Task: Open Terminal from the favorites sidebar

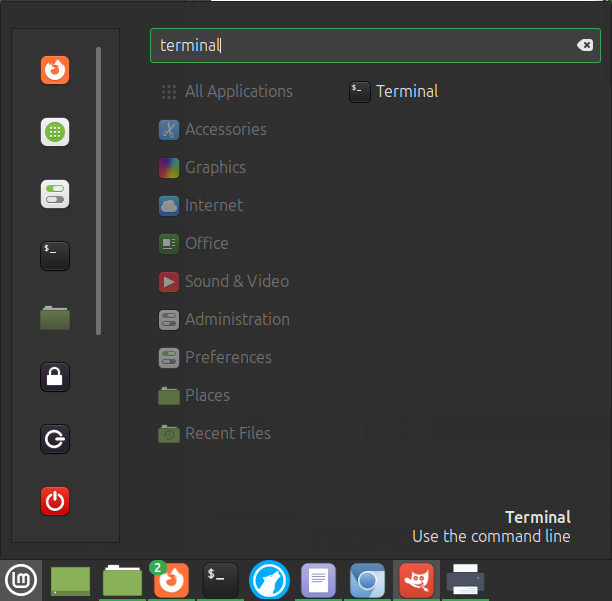Action: tap(55, 256)
